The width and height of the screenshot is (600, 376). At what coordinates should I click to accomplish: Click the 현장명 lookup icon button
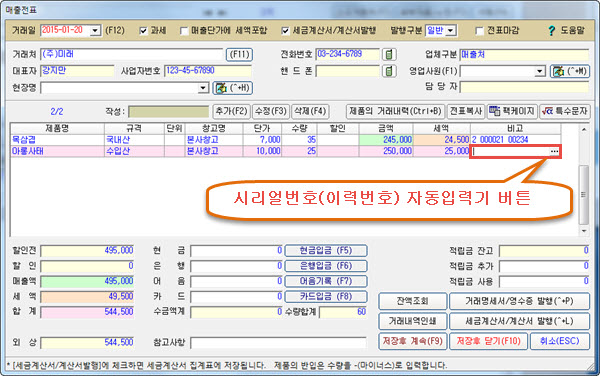233,88
